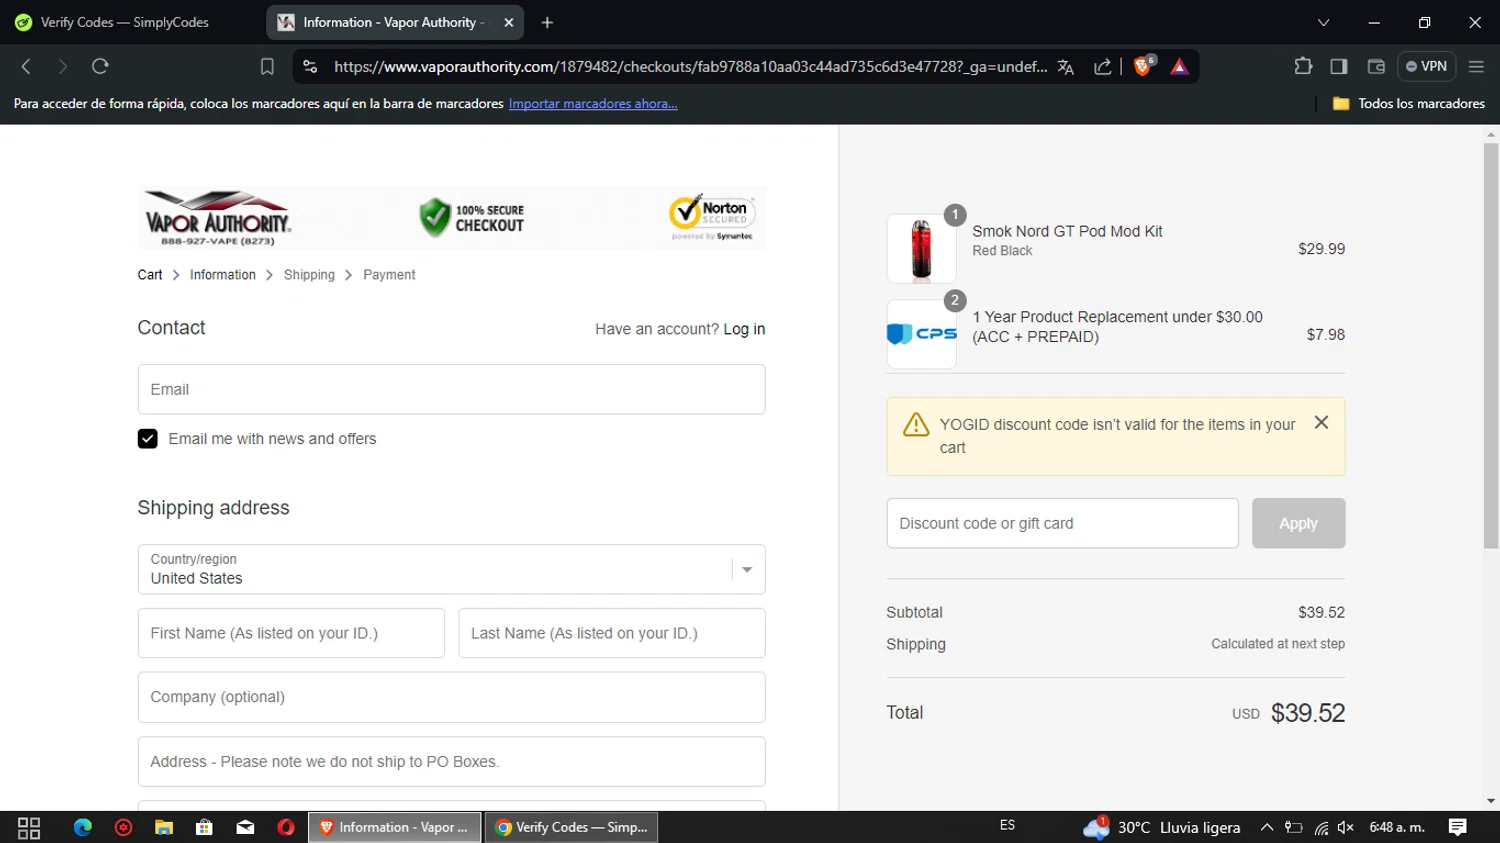Click the Smok Nord GT product thumbnail
Image resolution: width=1500 pixels, height=843 pixels.
tap(921, 248)
